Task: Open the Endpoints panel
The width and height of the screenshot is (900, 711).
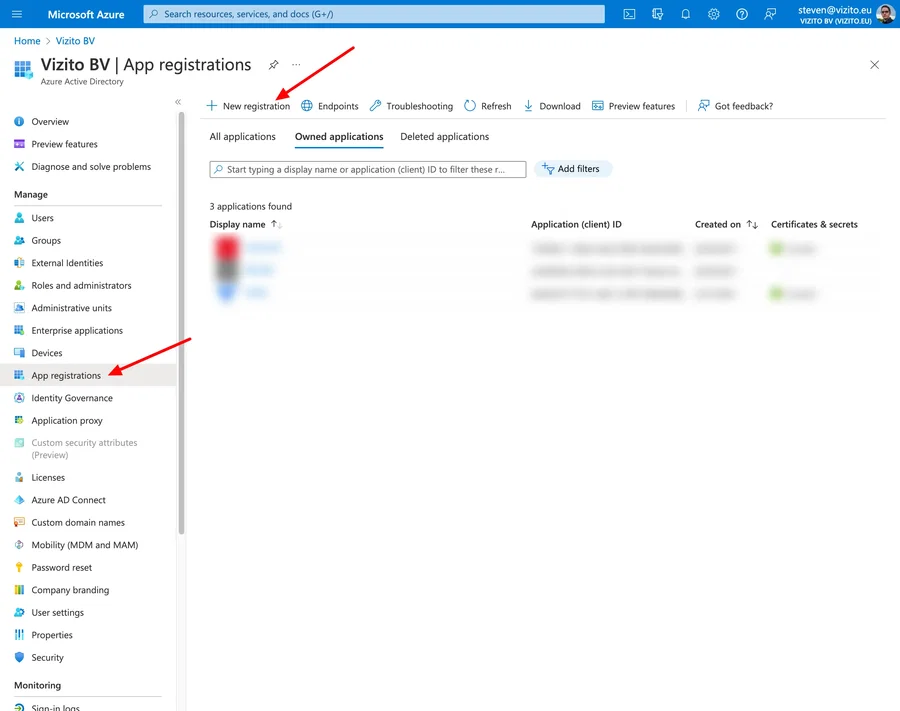Action: (330, 105)
